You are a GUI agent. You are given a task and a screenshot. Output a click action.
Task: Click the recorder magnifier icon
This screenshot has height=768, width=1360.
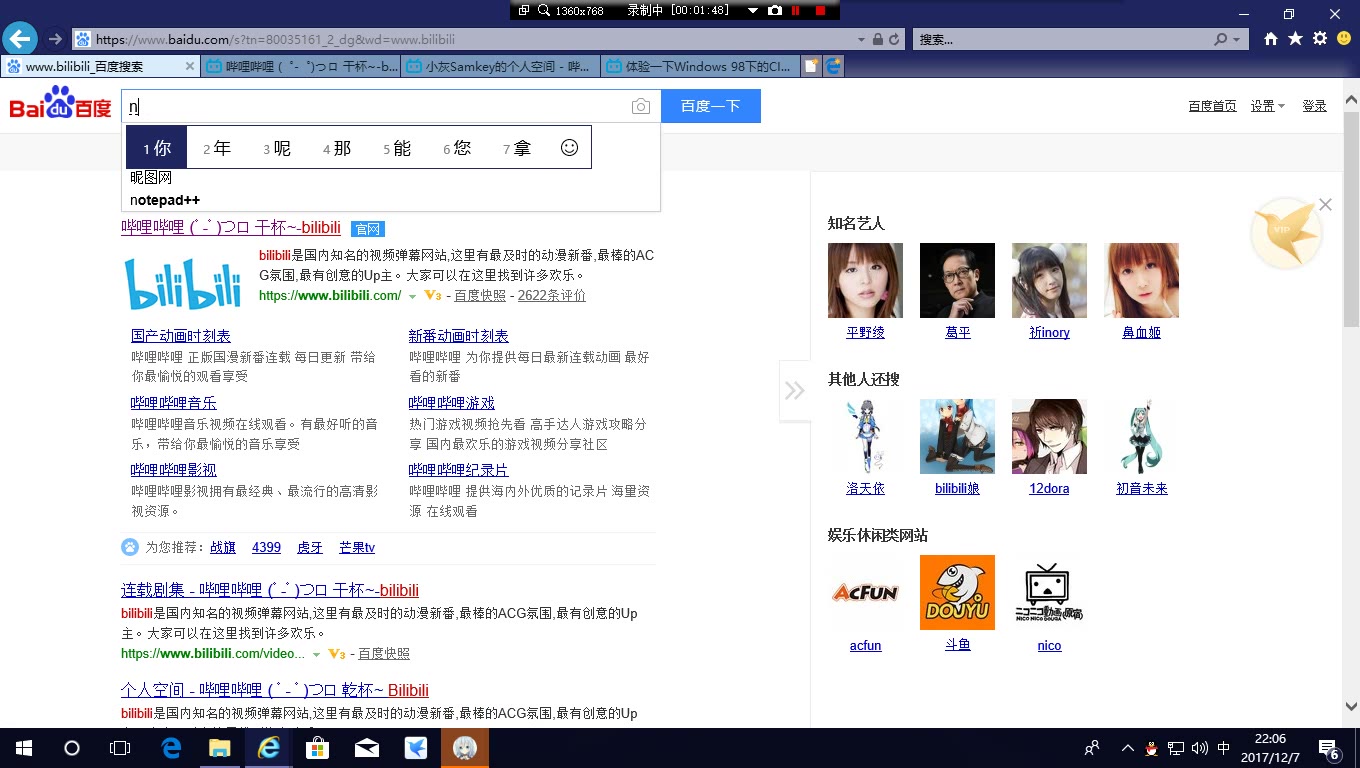[545, 10]
